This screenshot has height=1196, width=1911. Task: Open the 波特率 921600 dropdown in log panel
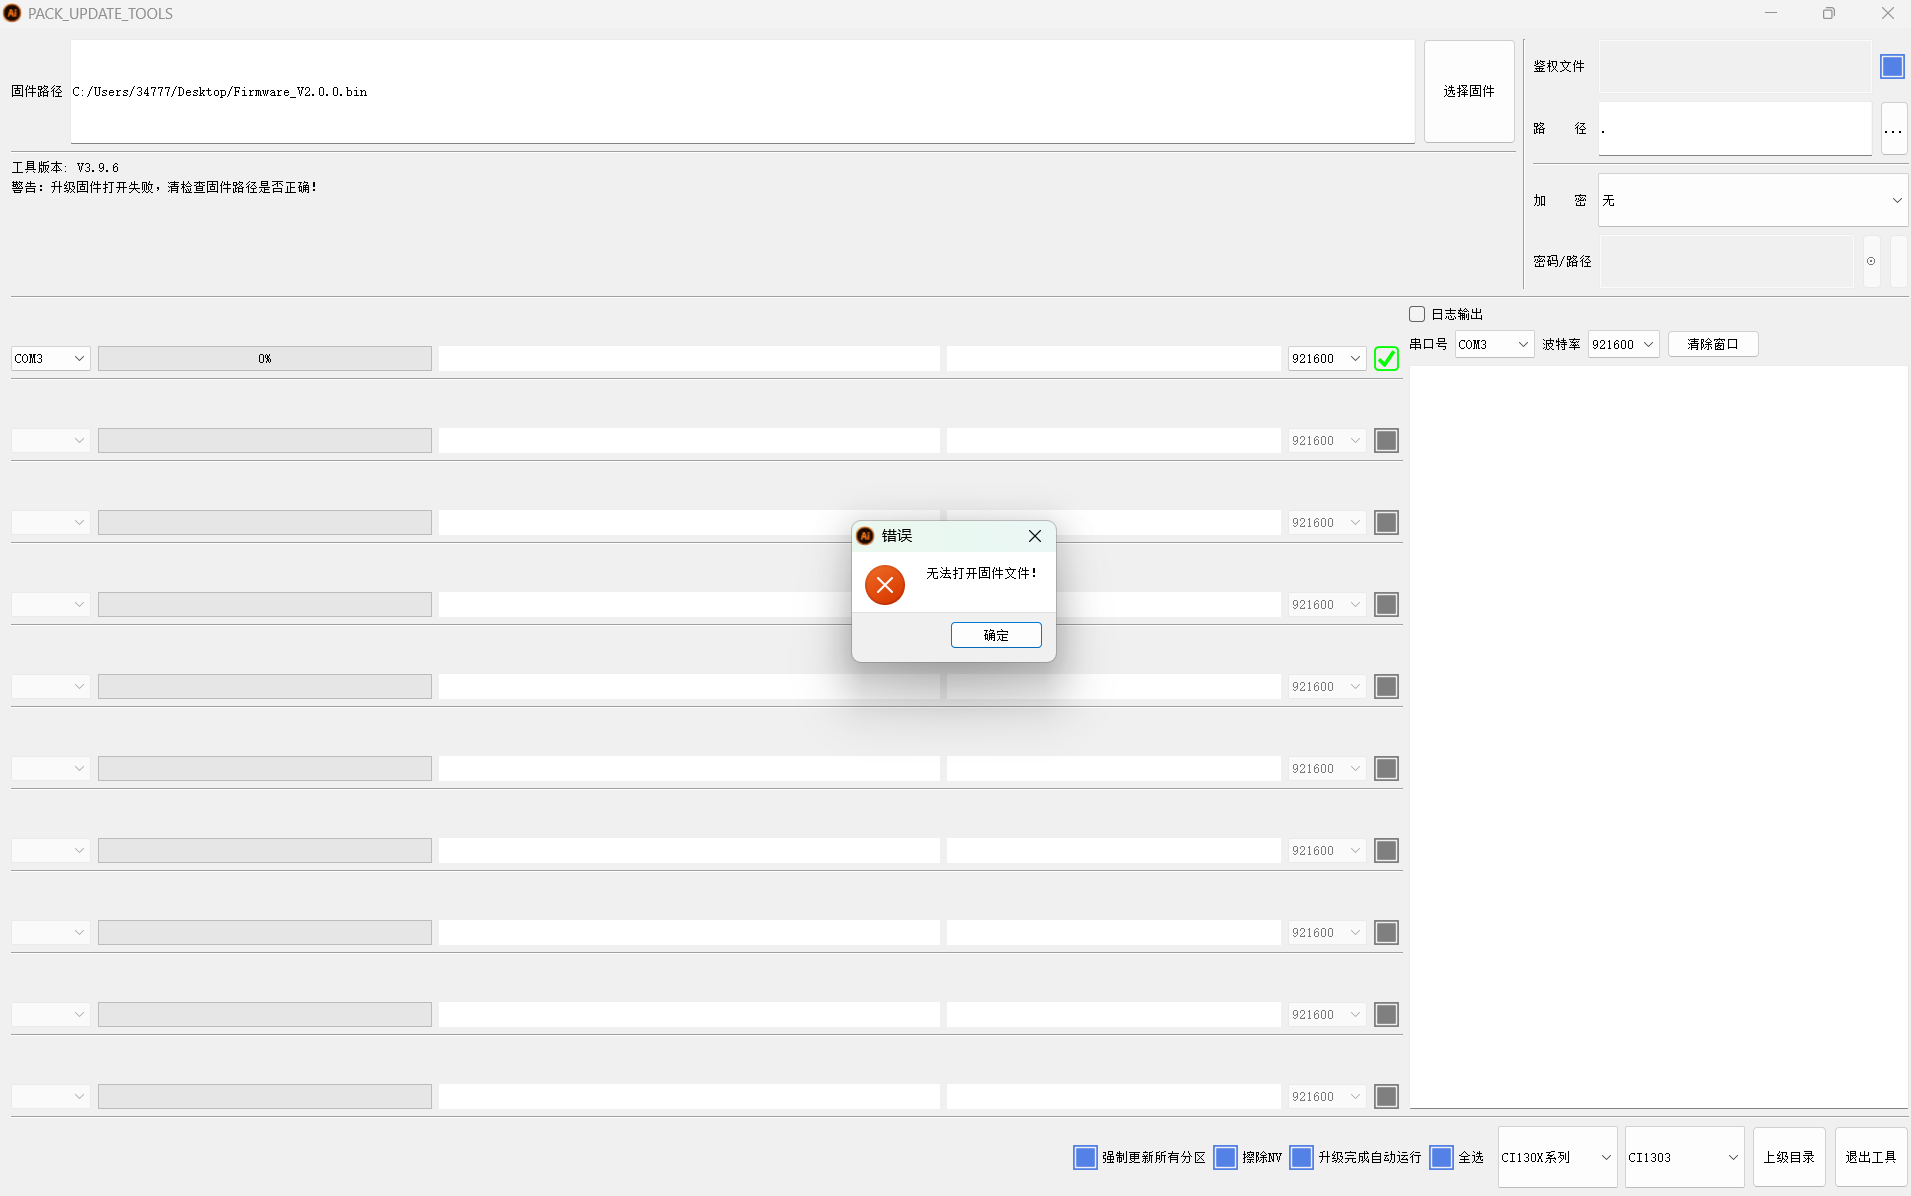pos(1623,344)
